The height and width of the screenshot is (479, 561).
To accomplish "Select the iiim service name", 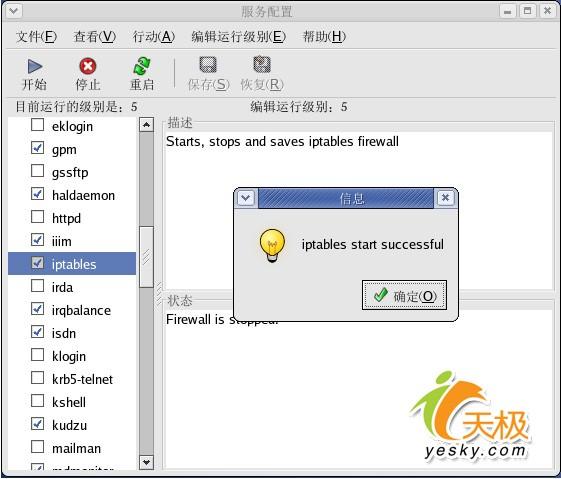I will pos(62,242).
